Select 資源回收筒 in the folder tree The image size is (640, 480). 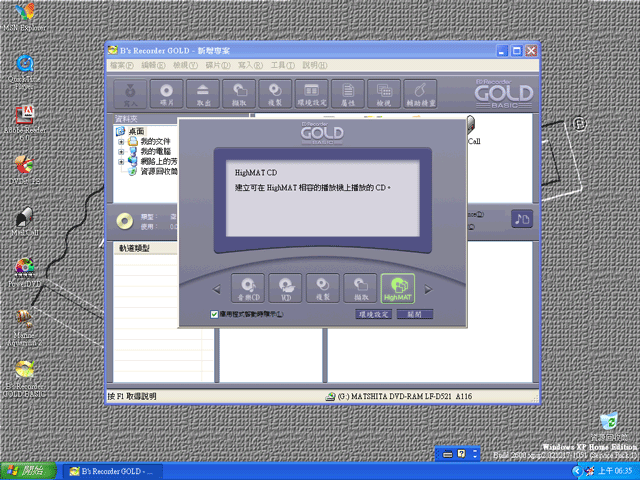159,171
